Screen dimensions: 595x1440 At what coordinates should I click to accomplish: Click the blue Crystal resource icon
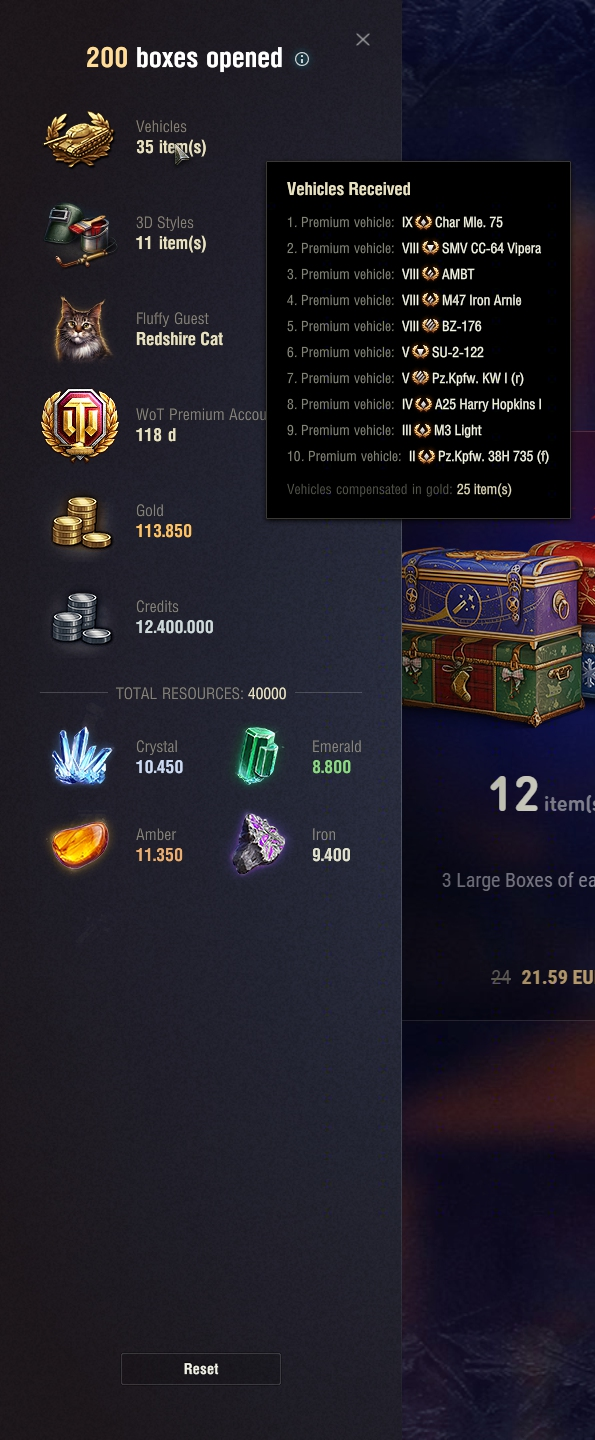[81, 757]
